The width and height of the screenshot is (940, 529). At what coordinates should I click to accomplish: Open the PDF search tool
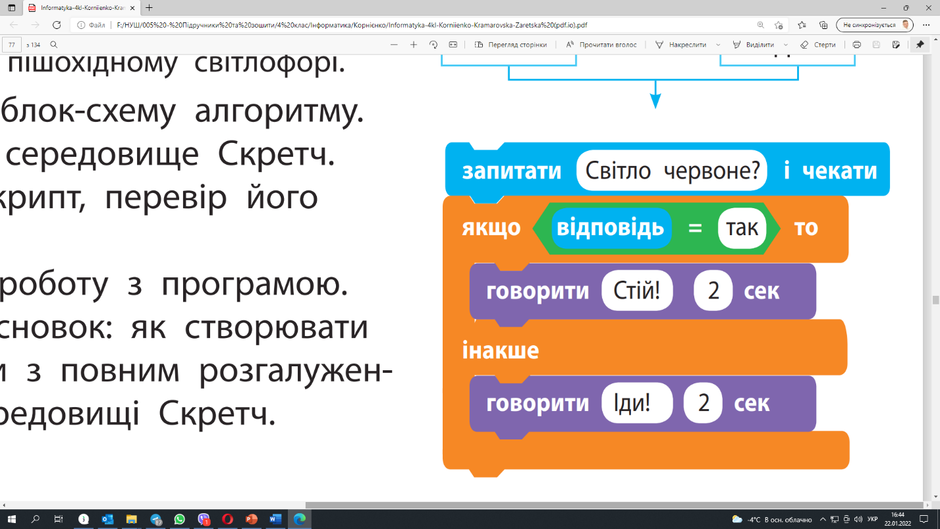(x=54, y=45)
